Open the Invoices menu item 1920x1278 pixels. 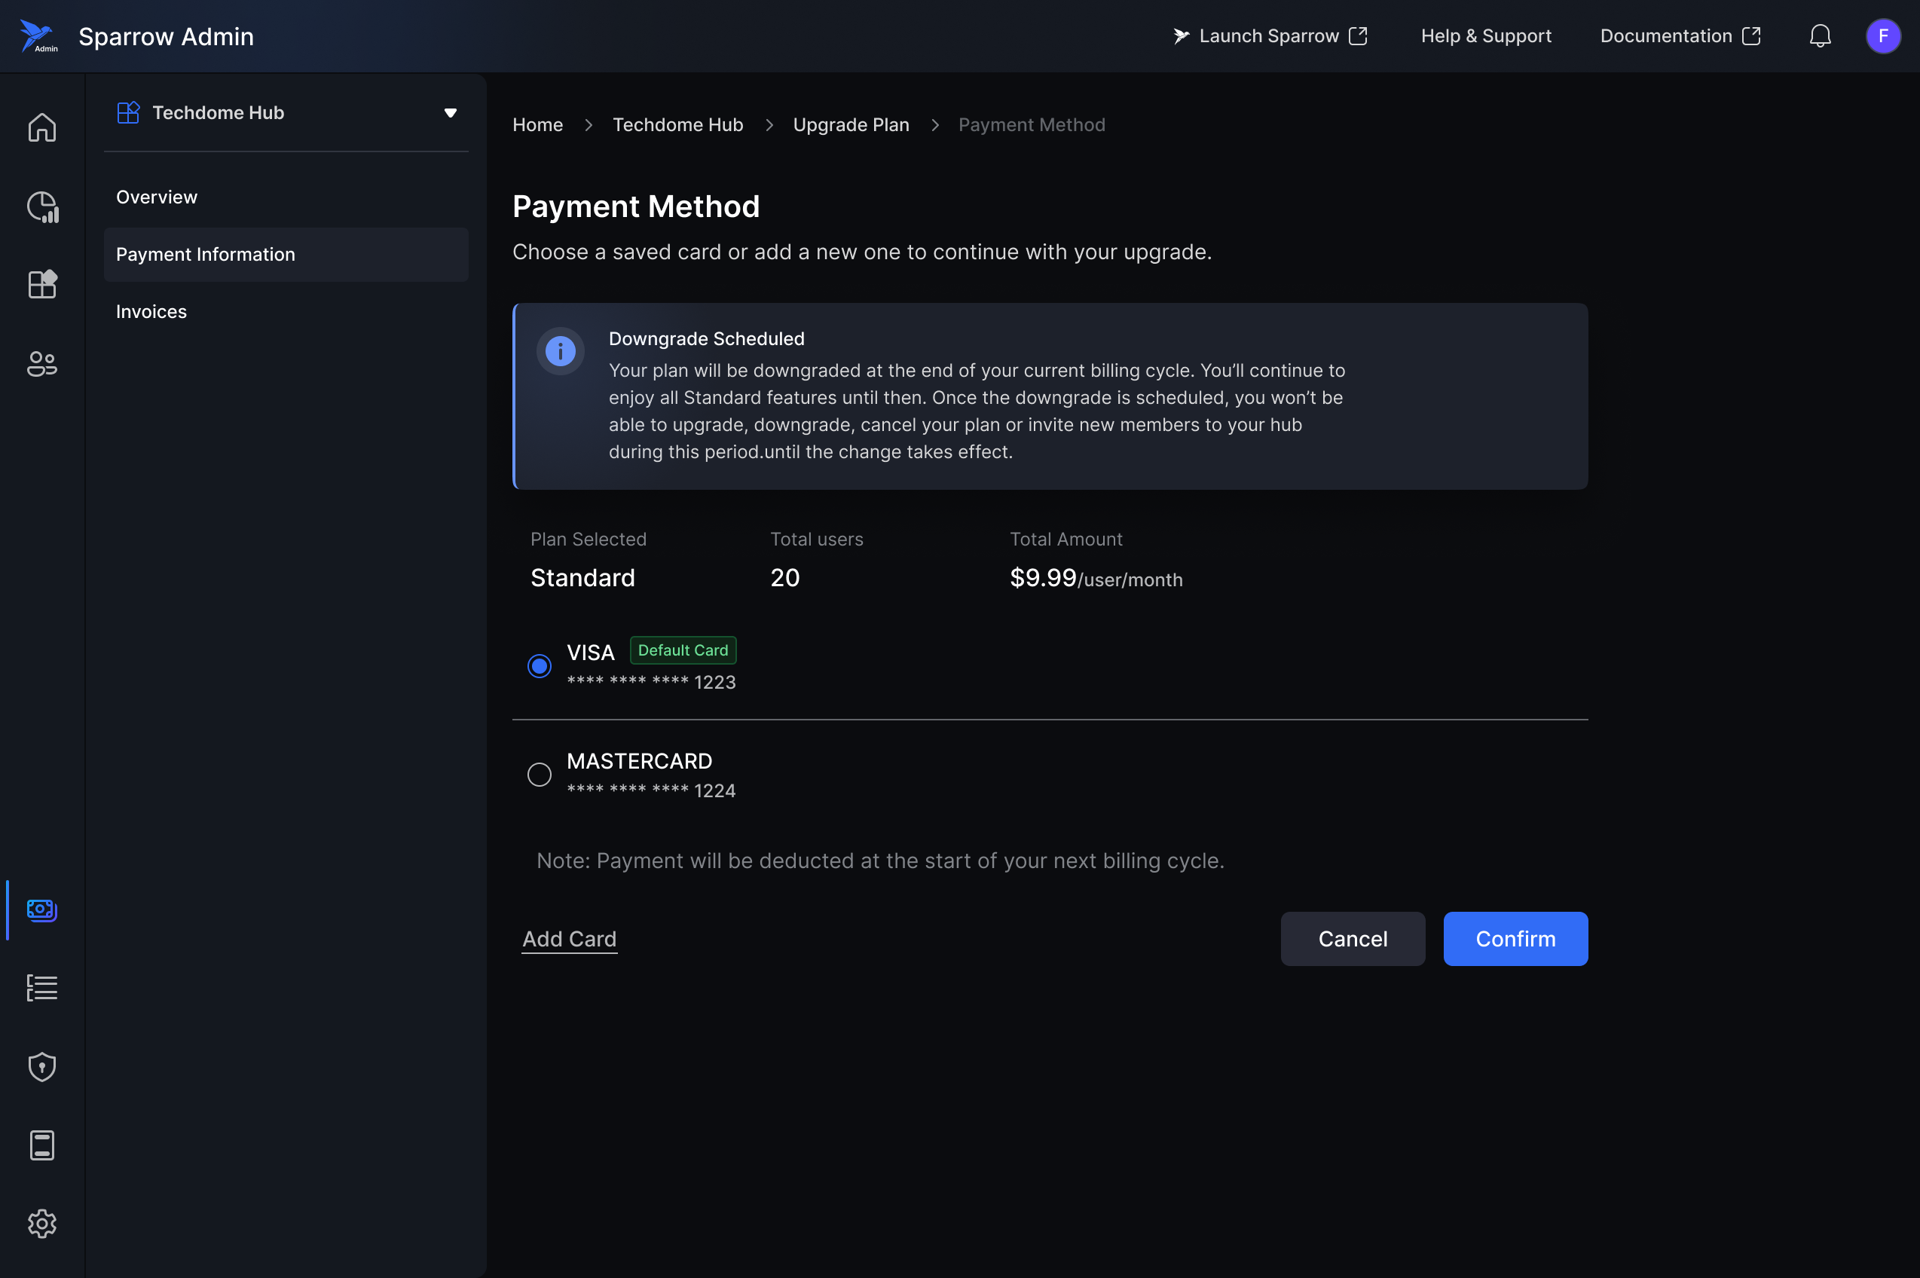(151, 311)
